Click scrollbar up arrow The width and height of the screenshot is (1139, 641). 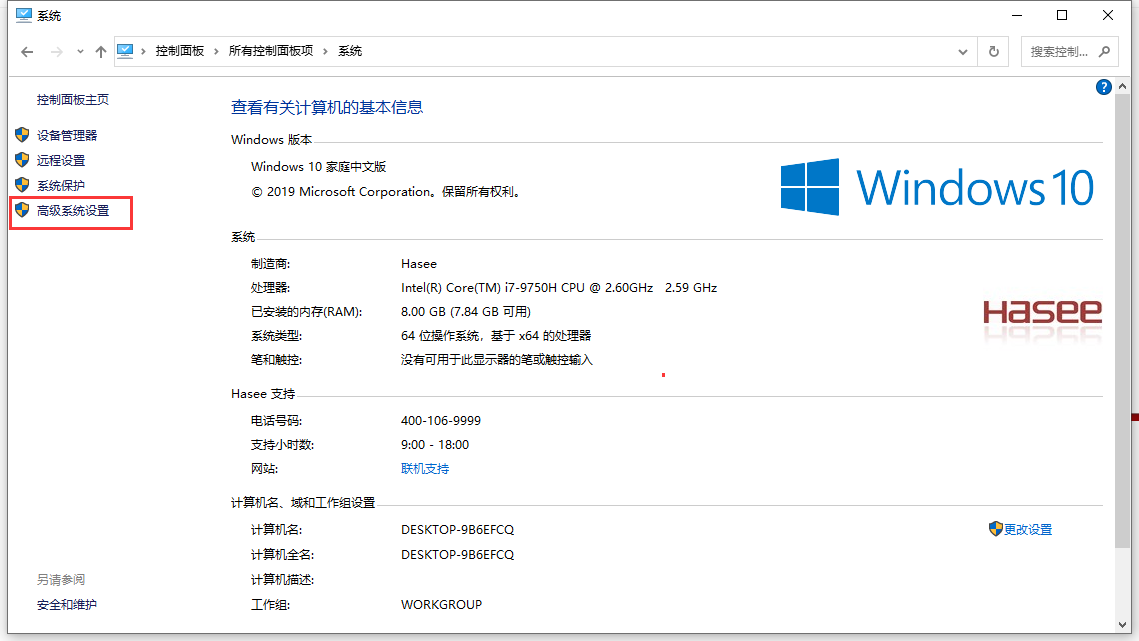(1123, 86)
